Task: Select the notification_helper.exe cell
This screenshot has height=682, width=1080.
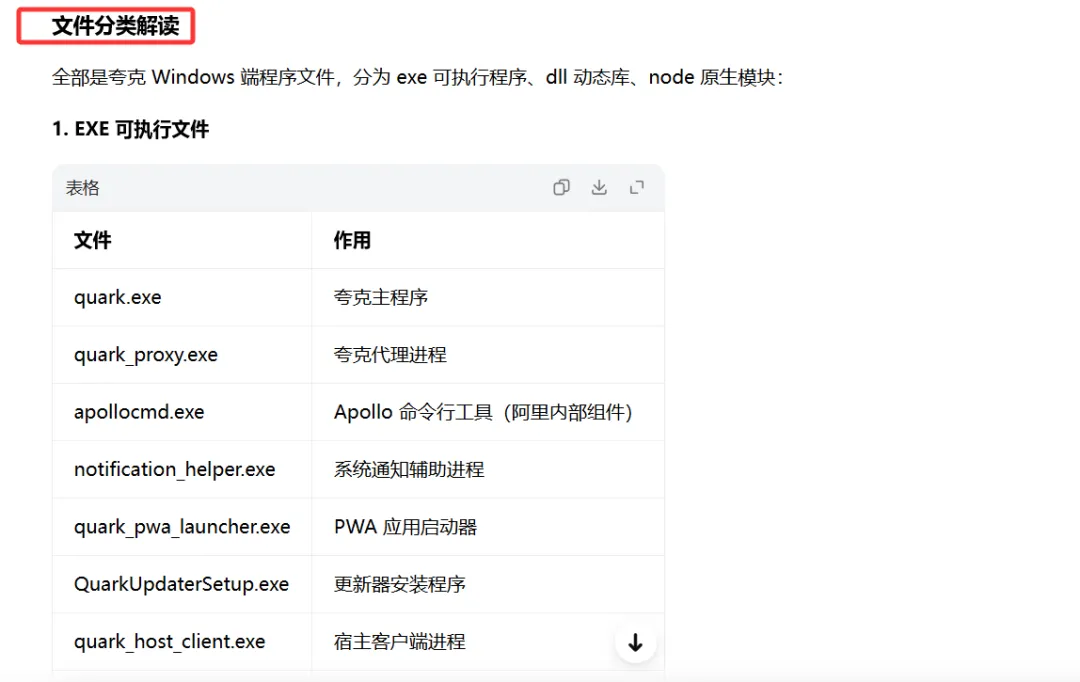Action: click(x=182, y=469)
